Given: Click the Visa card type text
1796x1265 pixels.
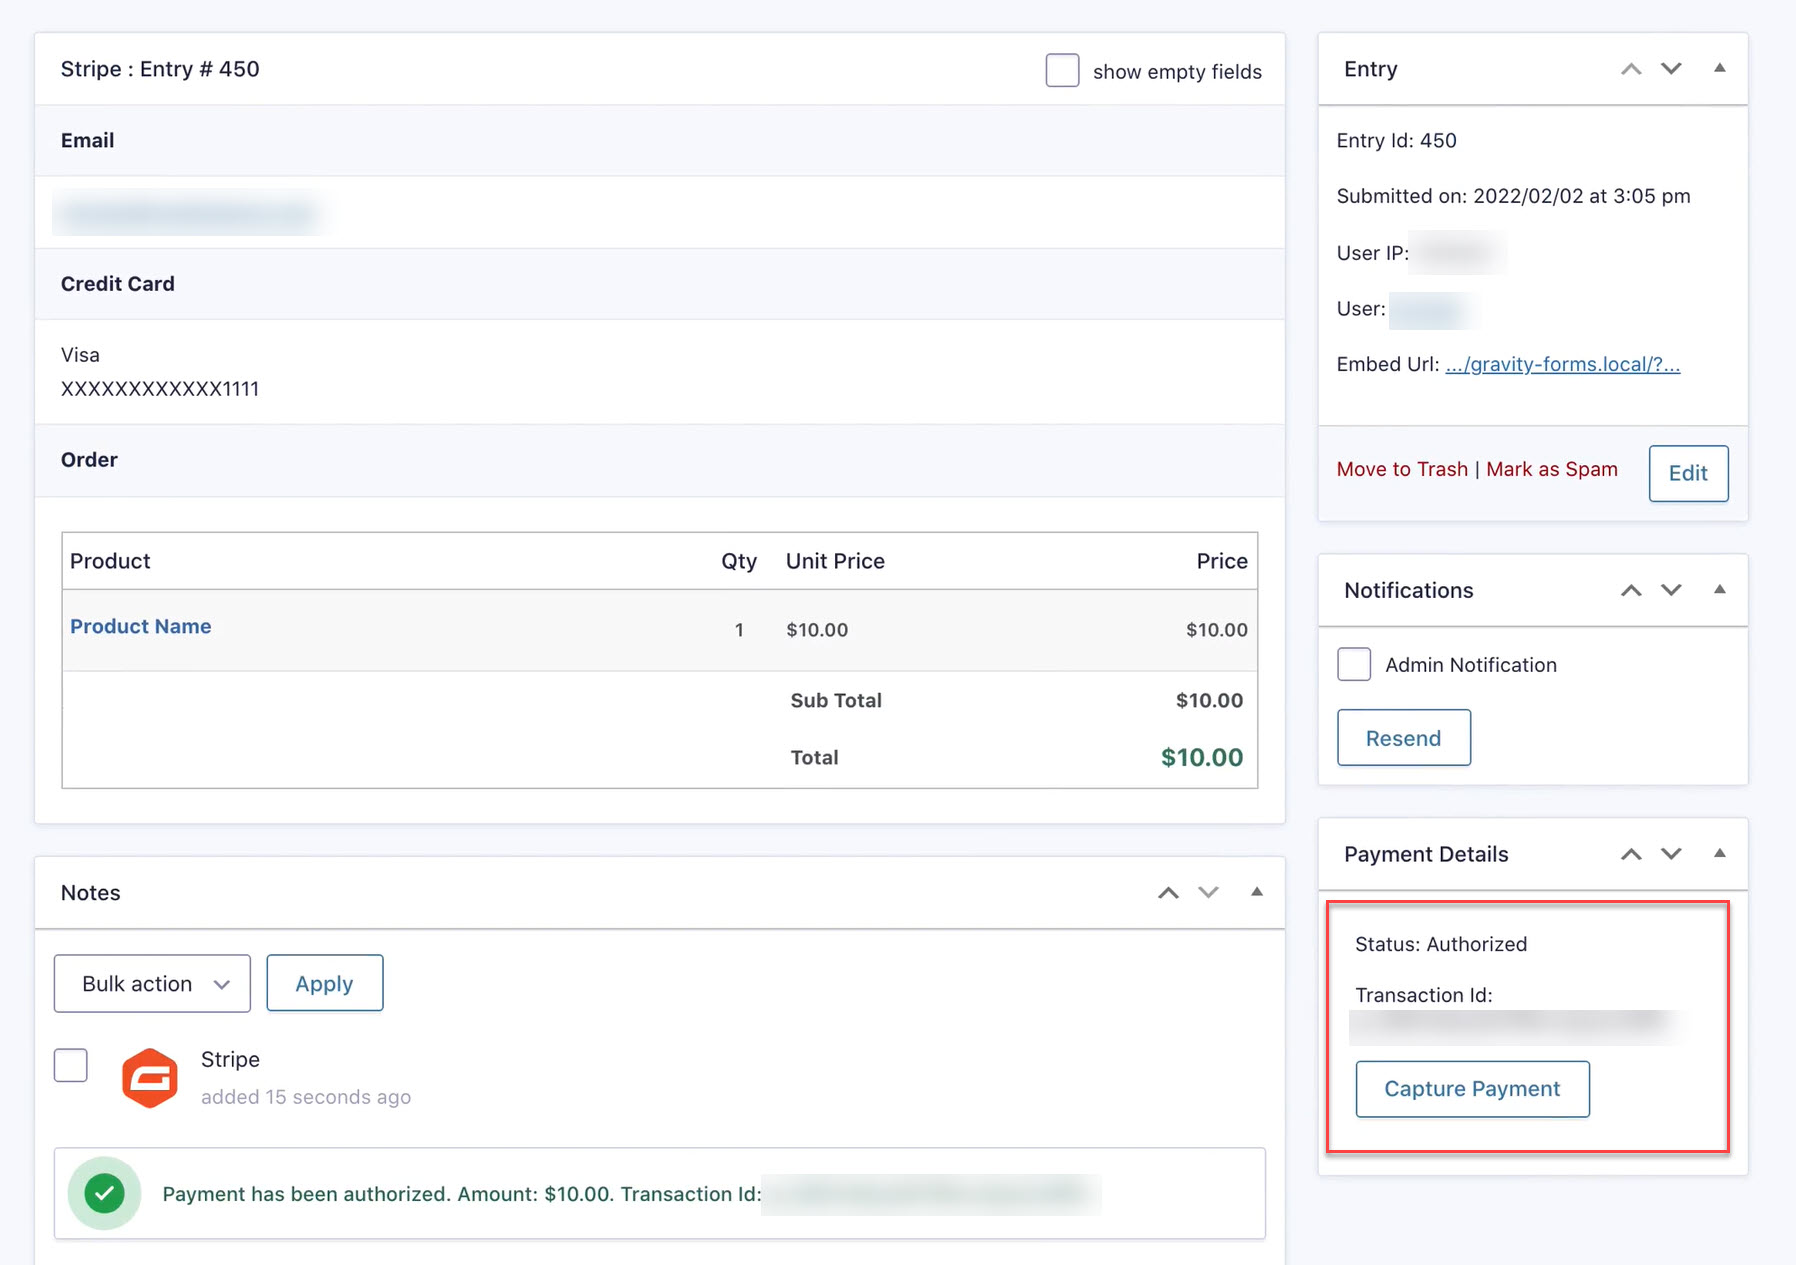Looking at the screenshot, I should [x=80, y=355].
